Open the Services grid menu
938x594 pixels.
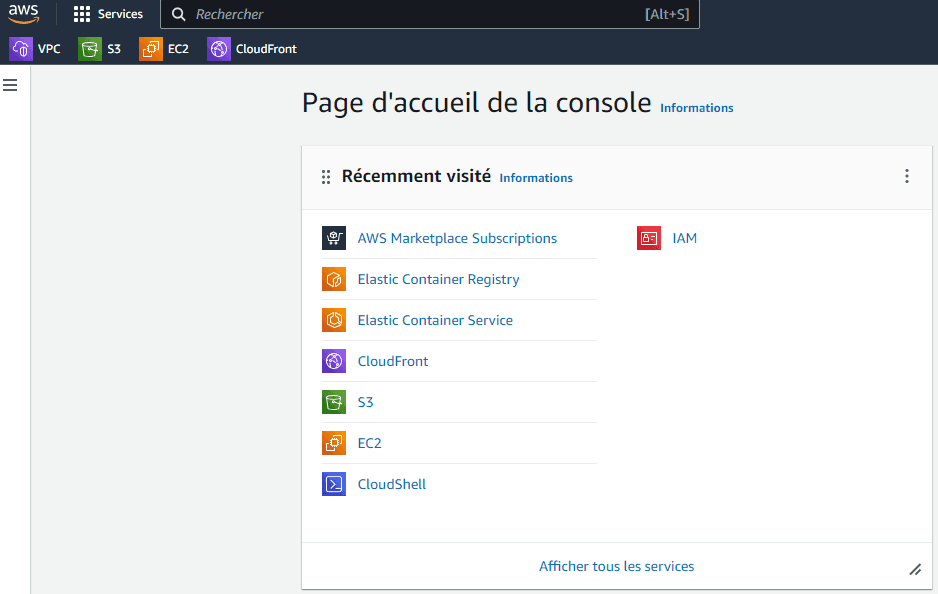click(x=81, y=14)
